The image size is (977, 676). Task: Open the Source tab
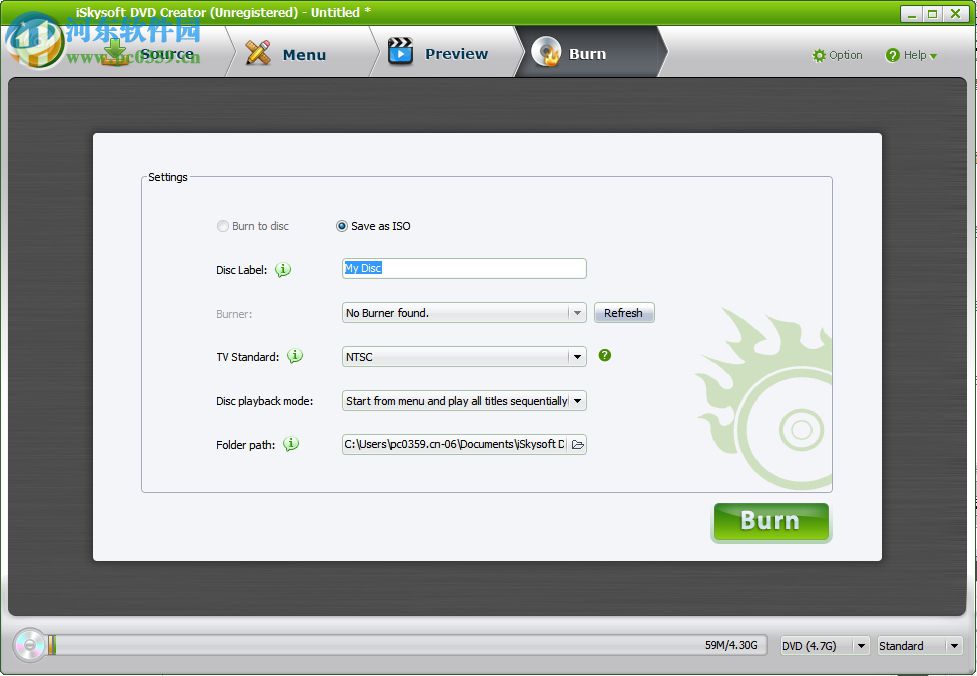148,54
